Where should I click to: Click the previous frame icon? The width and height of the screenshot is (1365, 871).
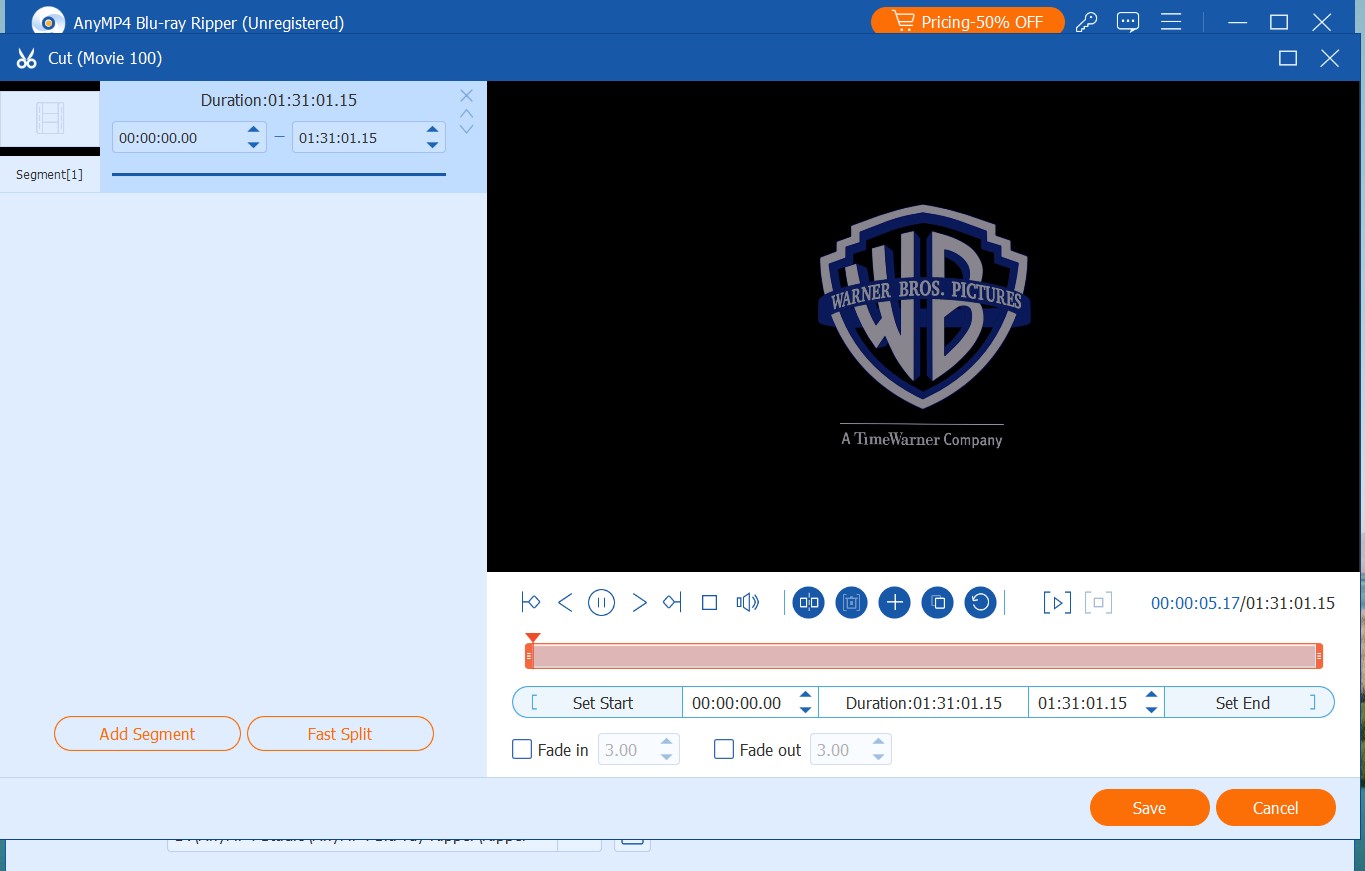565,602
